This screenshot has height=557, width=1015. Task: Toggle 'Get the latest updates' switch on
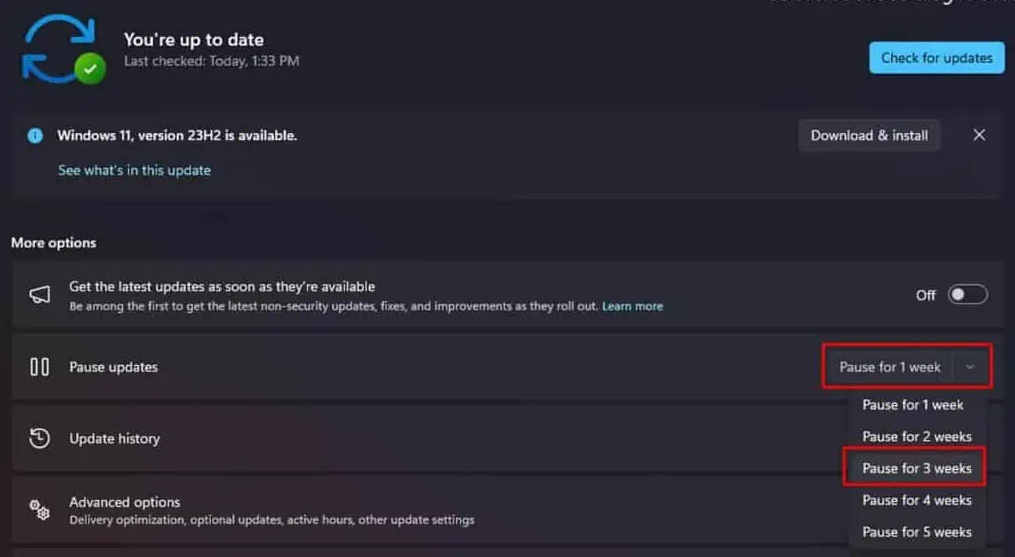[968, 295]
